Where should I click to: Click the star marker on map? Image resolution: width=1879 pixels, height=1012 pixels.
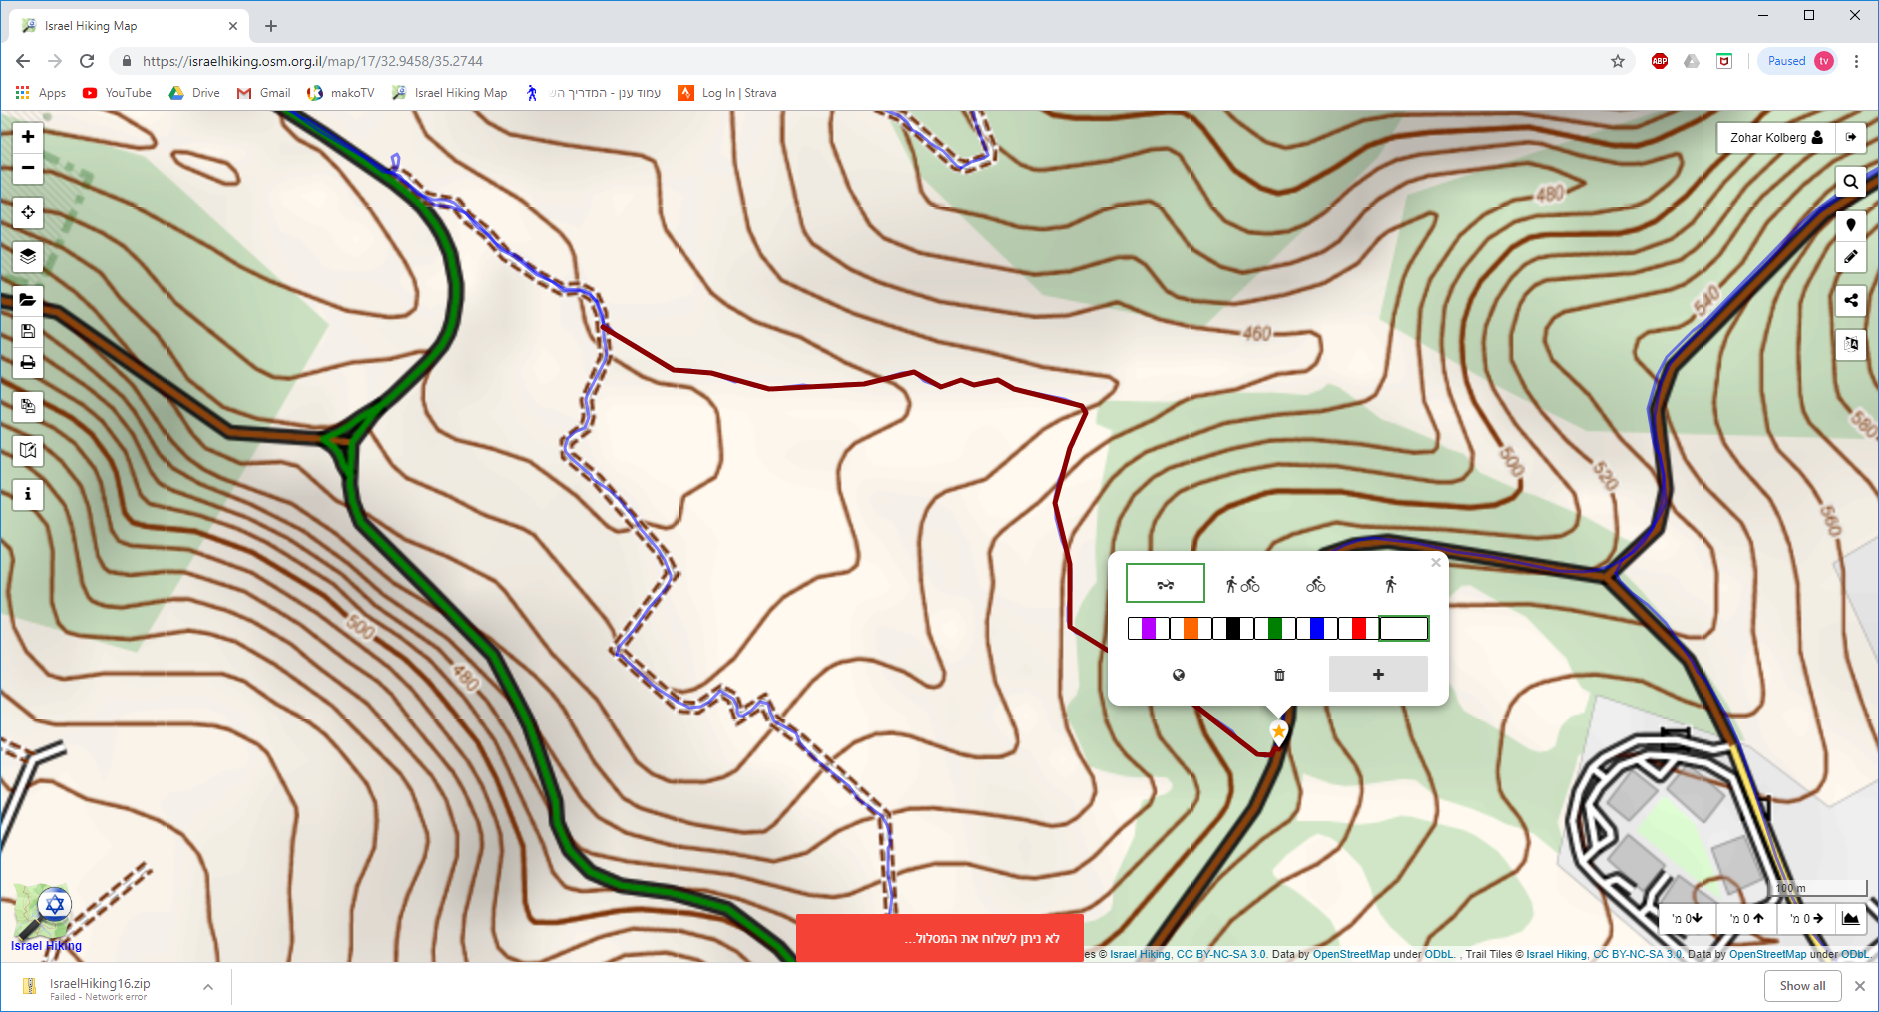coord(1278,731)
